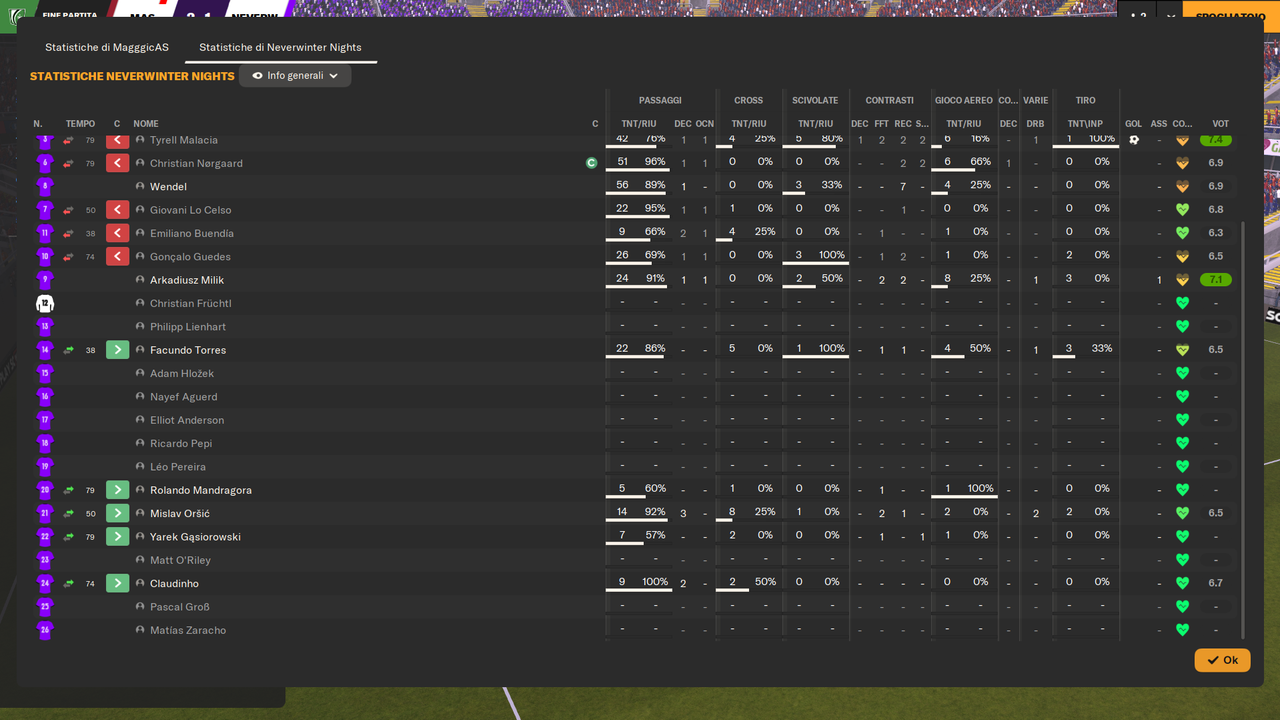This screenshot has height=720, width=1280.
Task: Click the Spogliatoio button
Action: (x=1230, y=16)
